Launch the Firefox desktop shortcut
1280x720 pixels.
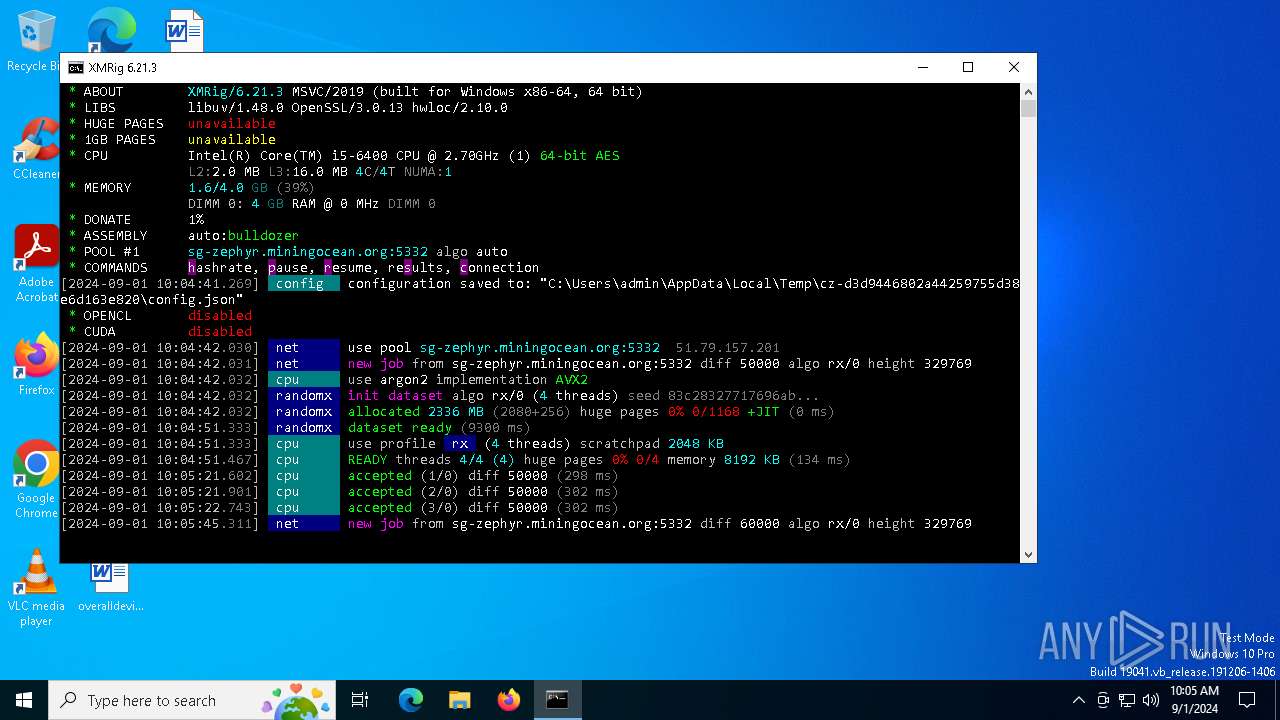click(36, 365)
